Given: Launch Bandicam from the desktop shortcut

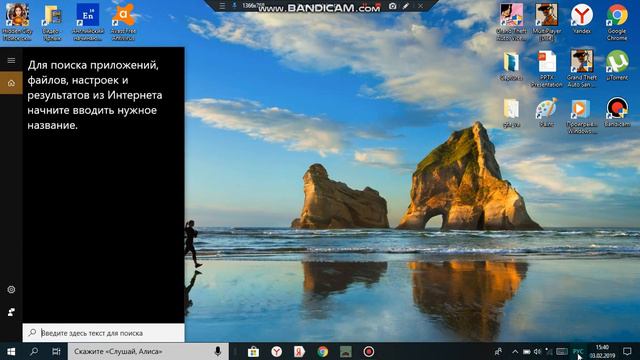Looking at the screenshot, I should 617,112.
